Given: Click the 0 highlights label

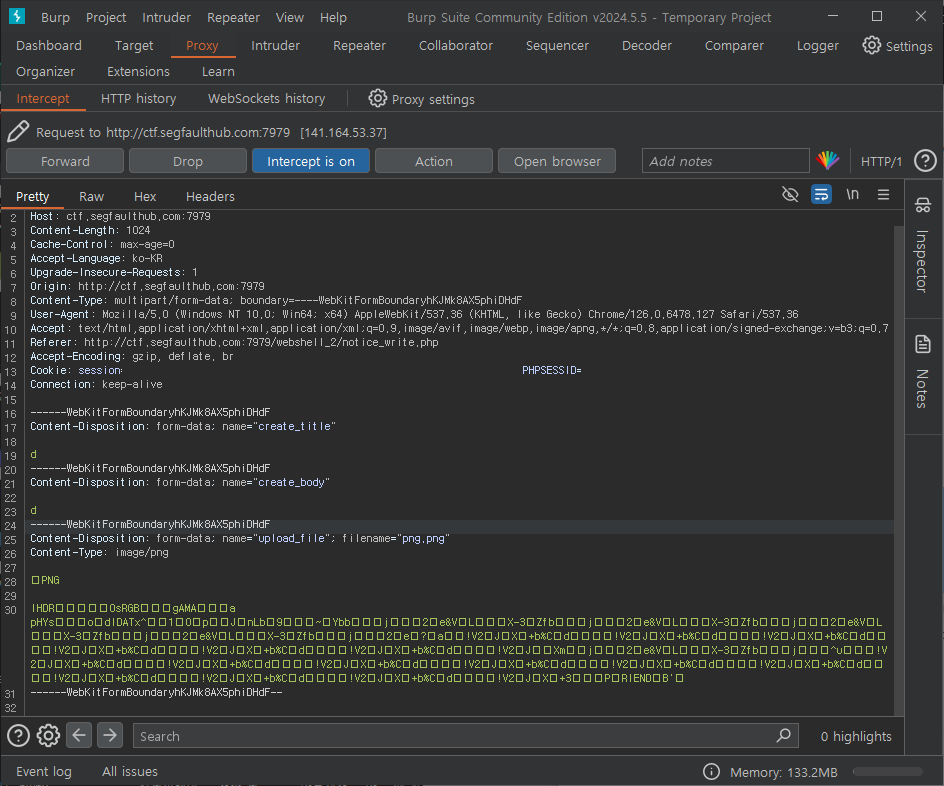Looking at the screenshot, I should (856, 736).
